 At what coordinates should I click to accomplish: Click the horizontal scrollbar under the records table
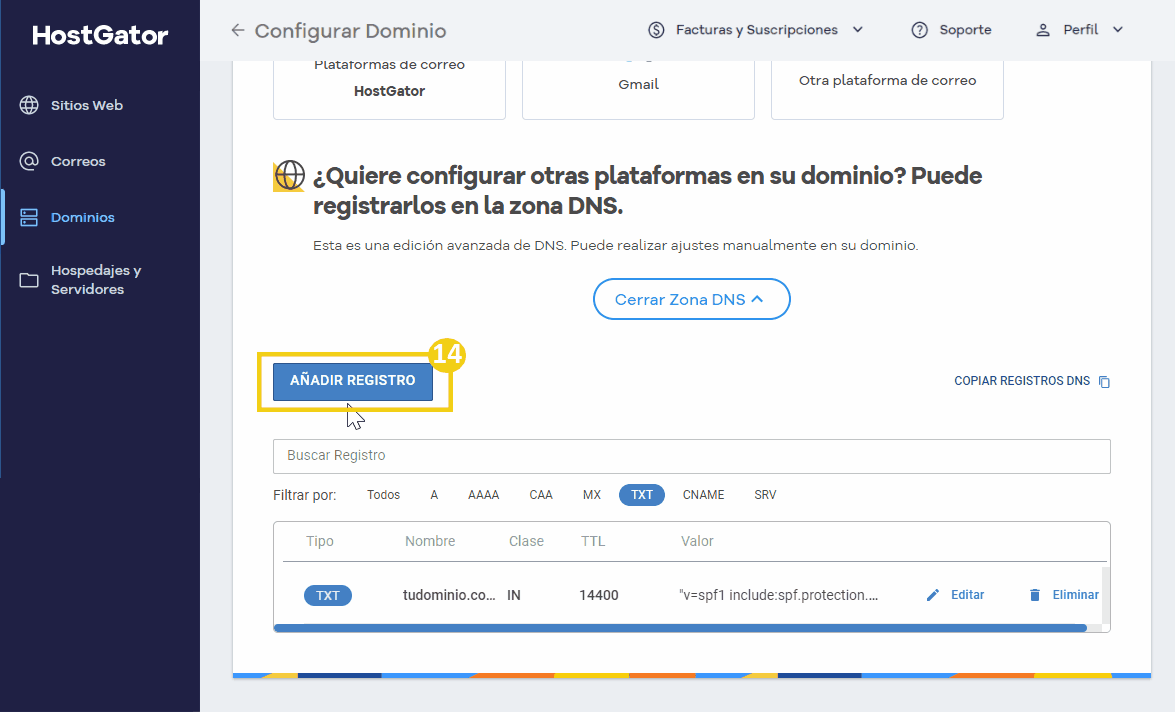tap(680, 628)
